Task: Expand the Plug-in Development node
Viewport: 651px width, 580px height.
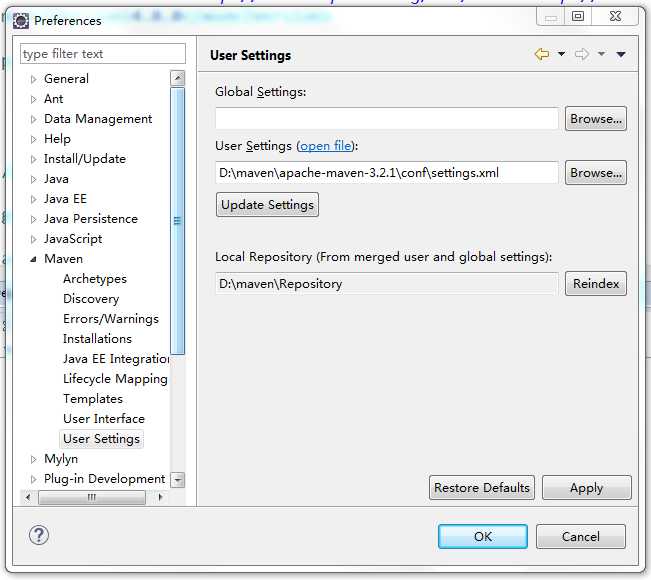Action: [34, 479]
